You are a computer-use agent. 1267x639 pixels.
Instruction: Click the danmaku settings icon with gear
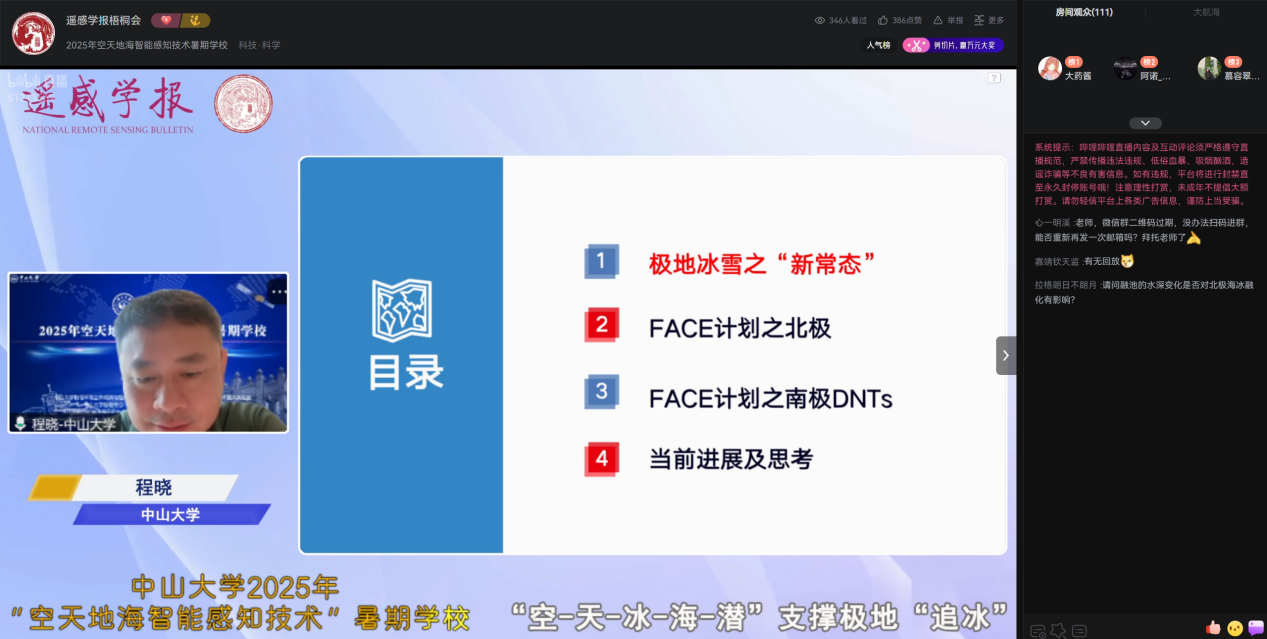click(x=1037, y=630)
